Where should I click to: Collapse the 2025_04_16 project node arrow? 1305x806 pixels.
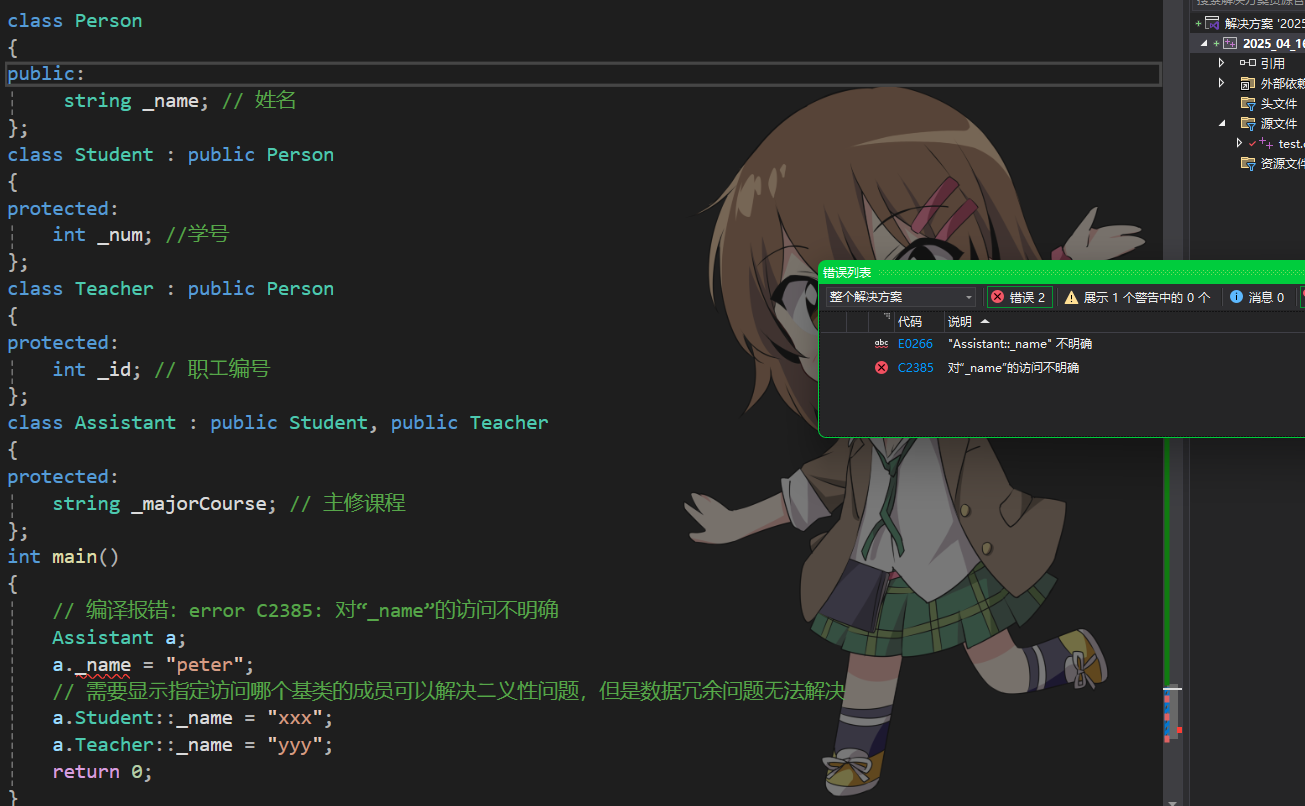click(x=1204, y=43)
